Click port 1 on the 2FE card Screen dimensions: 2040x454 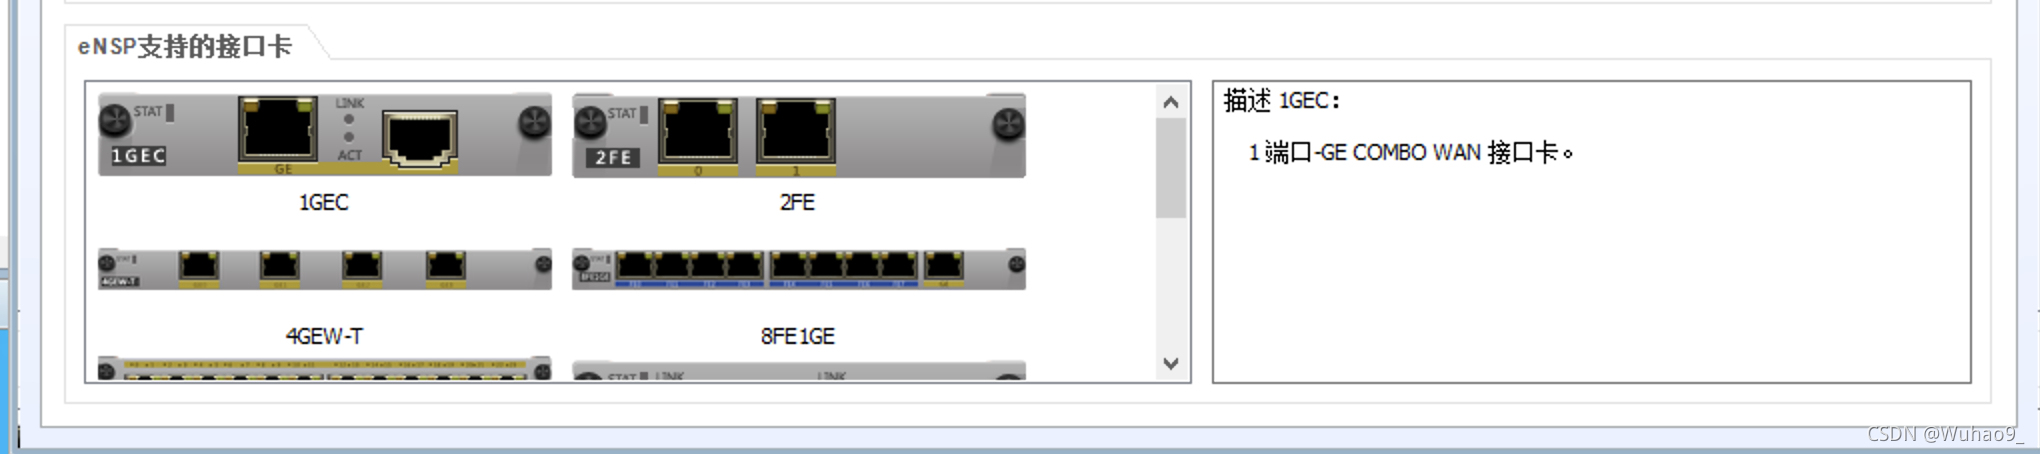pos(796,130)
